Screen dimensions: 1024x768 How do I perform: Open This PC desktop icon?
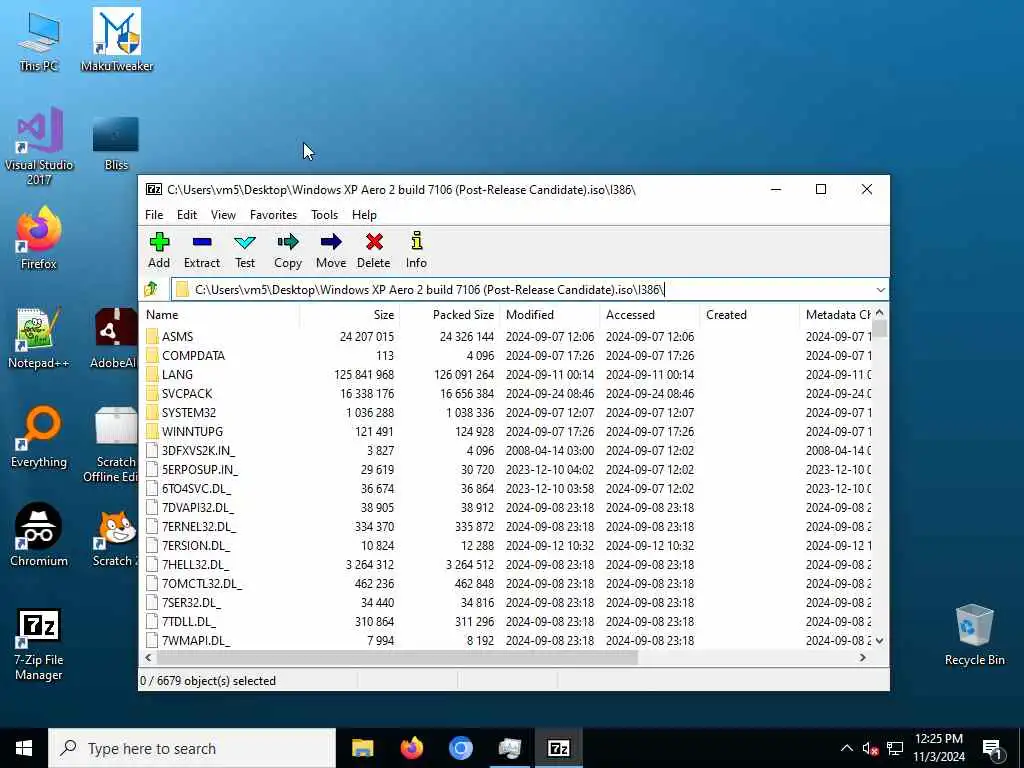point(39,42)
